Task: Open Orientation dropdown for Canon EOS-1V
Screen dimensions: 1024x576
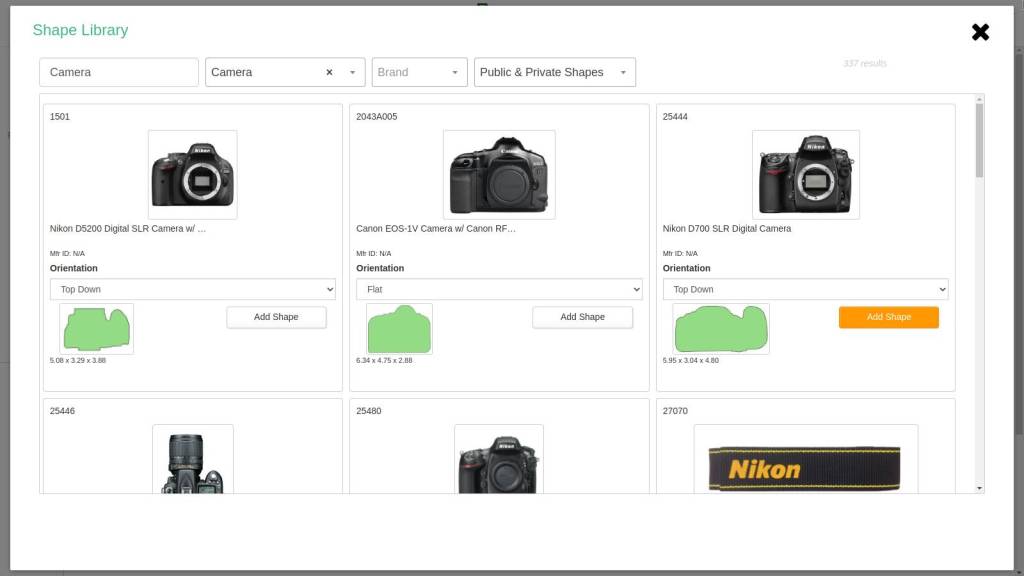Action: [499, 289]
